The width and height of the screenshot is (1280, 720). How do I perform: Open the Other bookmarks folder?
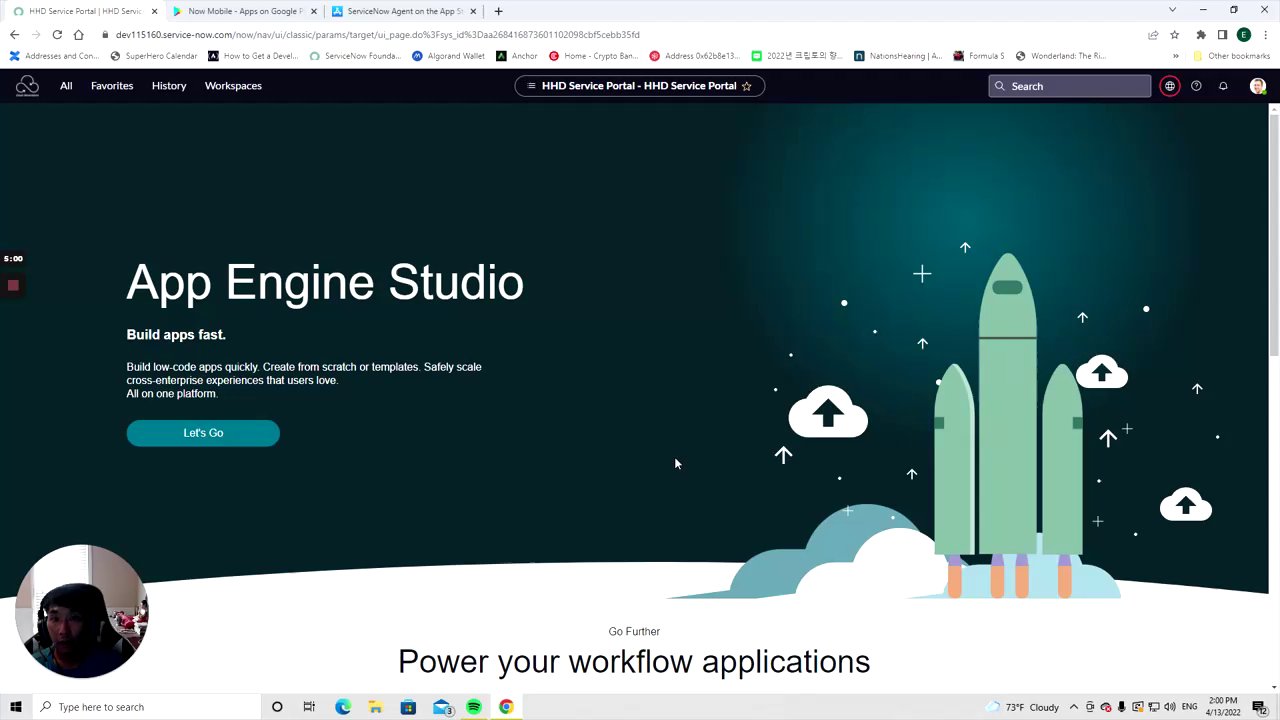1231,56
